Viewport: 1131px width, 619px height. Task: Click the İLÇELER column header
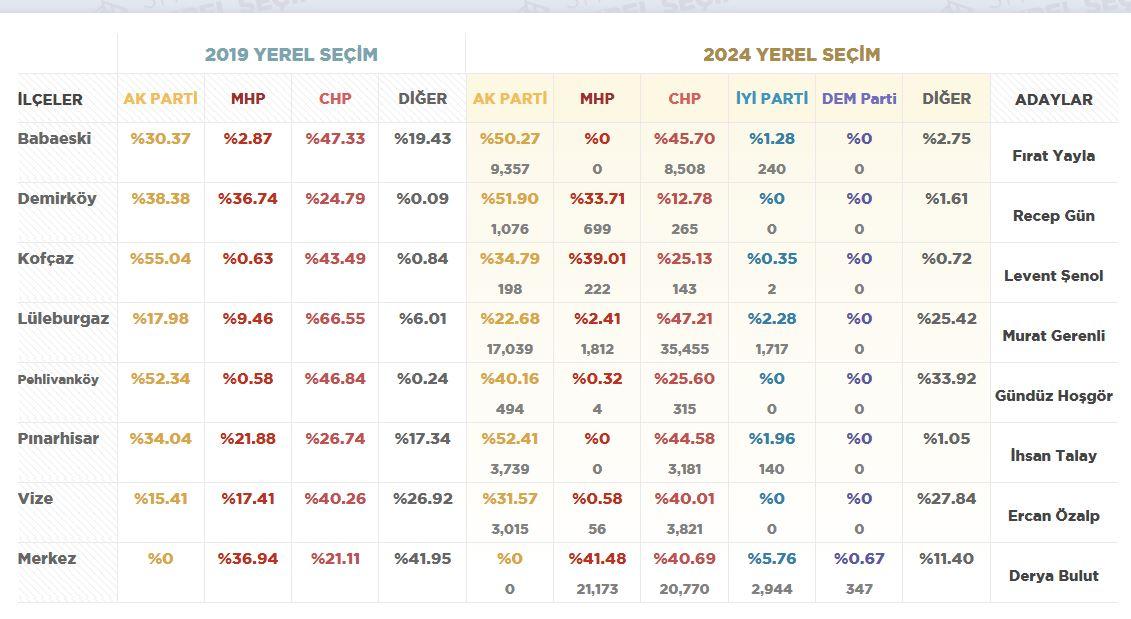(50, 100)
